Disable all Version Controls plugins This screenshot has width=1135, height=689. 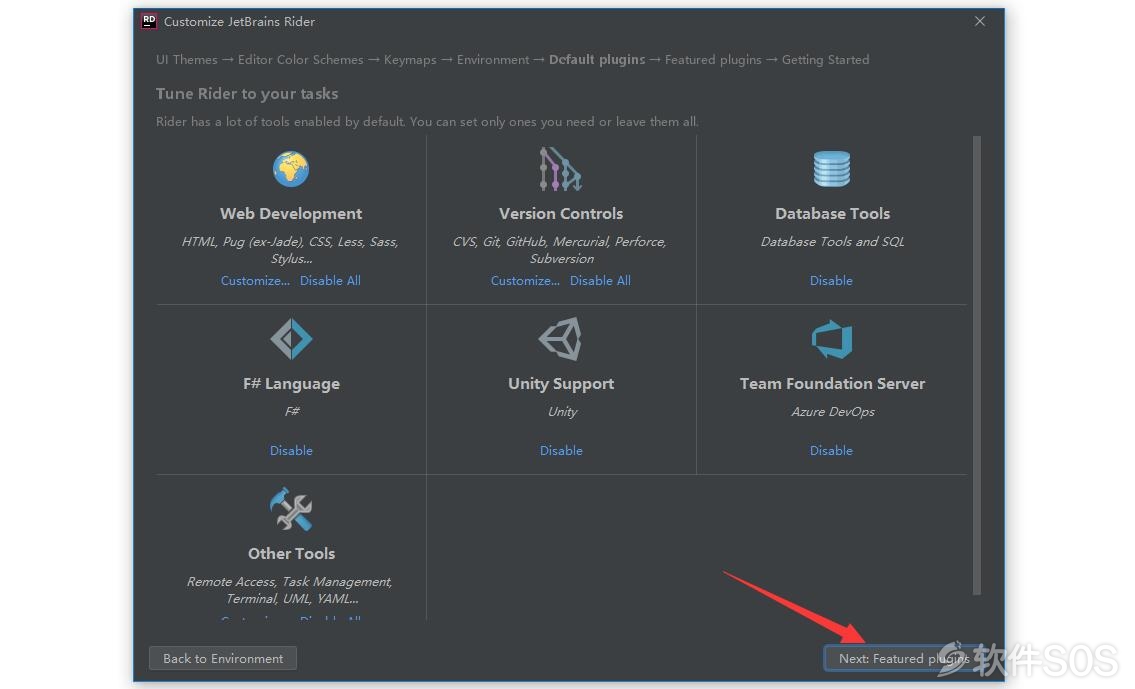[600, 281]
